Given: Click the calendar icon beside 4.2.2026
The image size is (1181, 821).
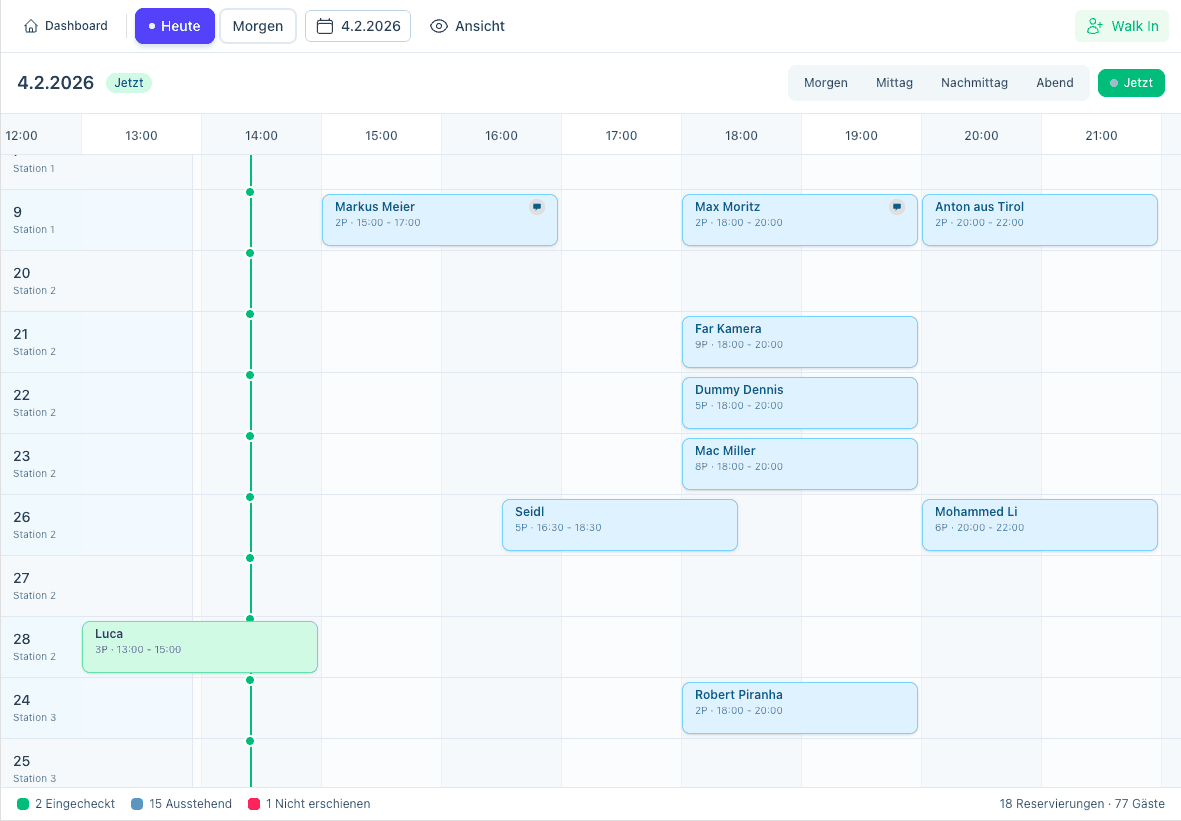Looking at the screenshot, I should 324,26.
